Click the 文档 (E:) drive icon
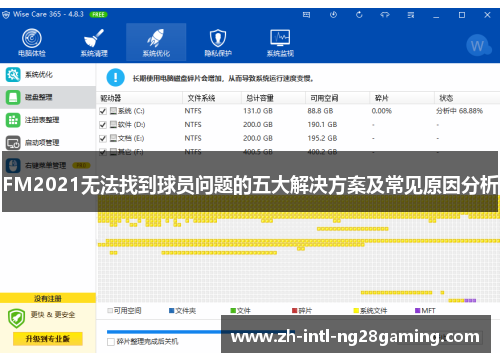The height and width of the screenshot is (362, 500). tap(113, 138)
